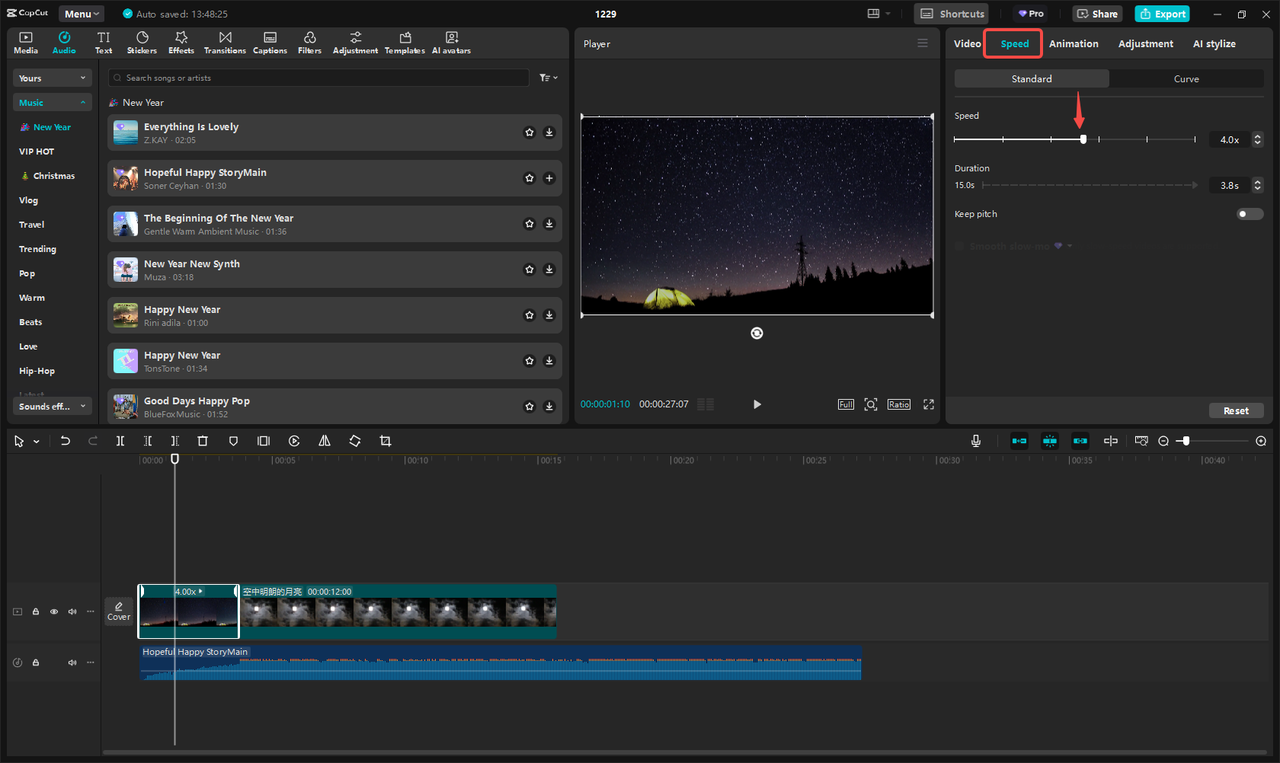Open the Transitions panel
This screenshot has height=763, width=1280.
(x=225, y=41)
